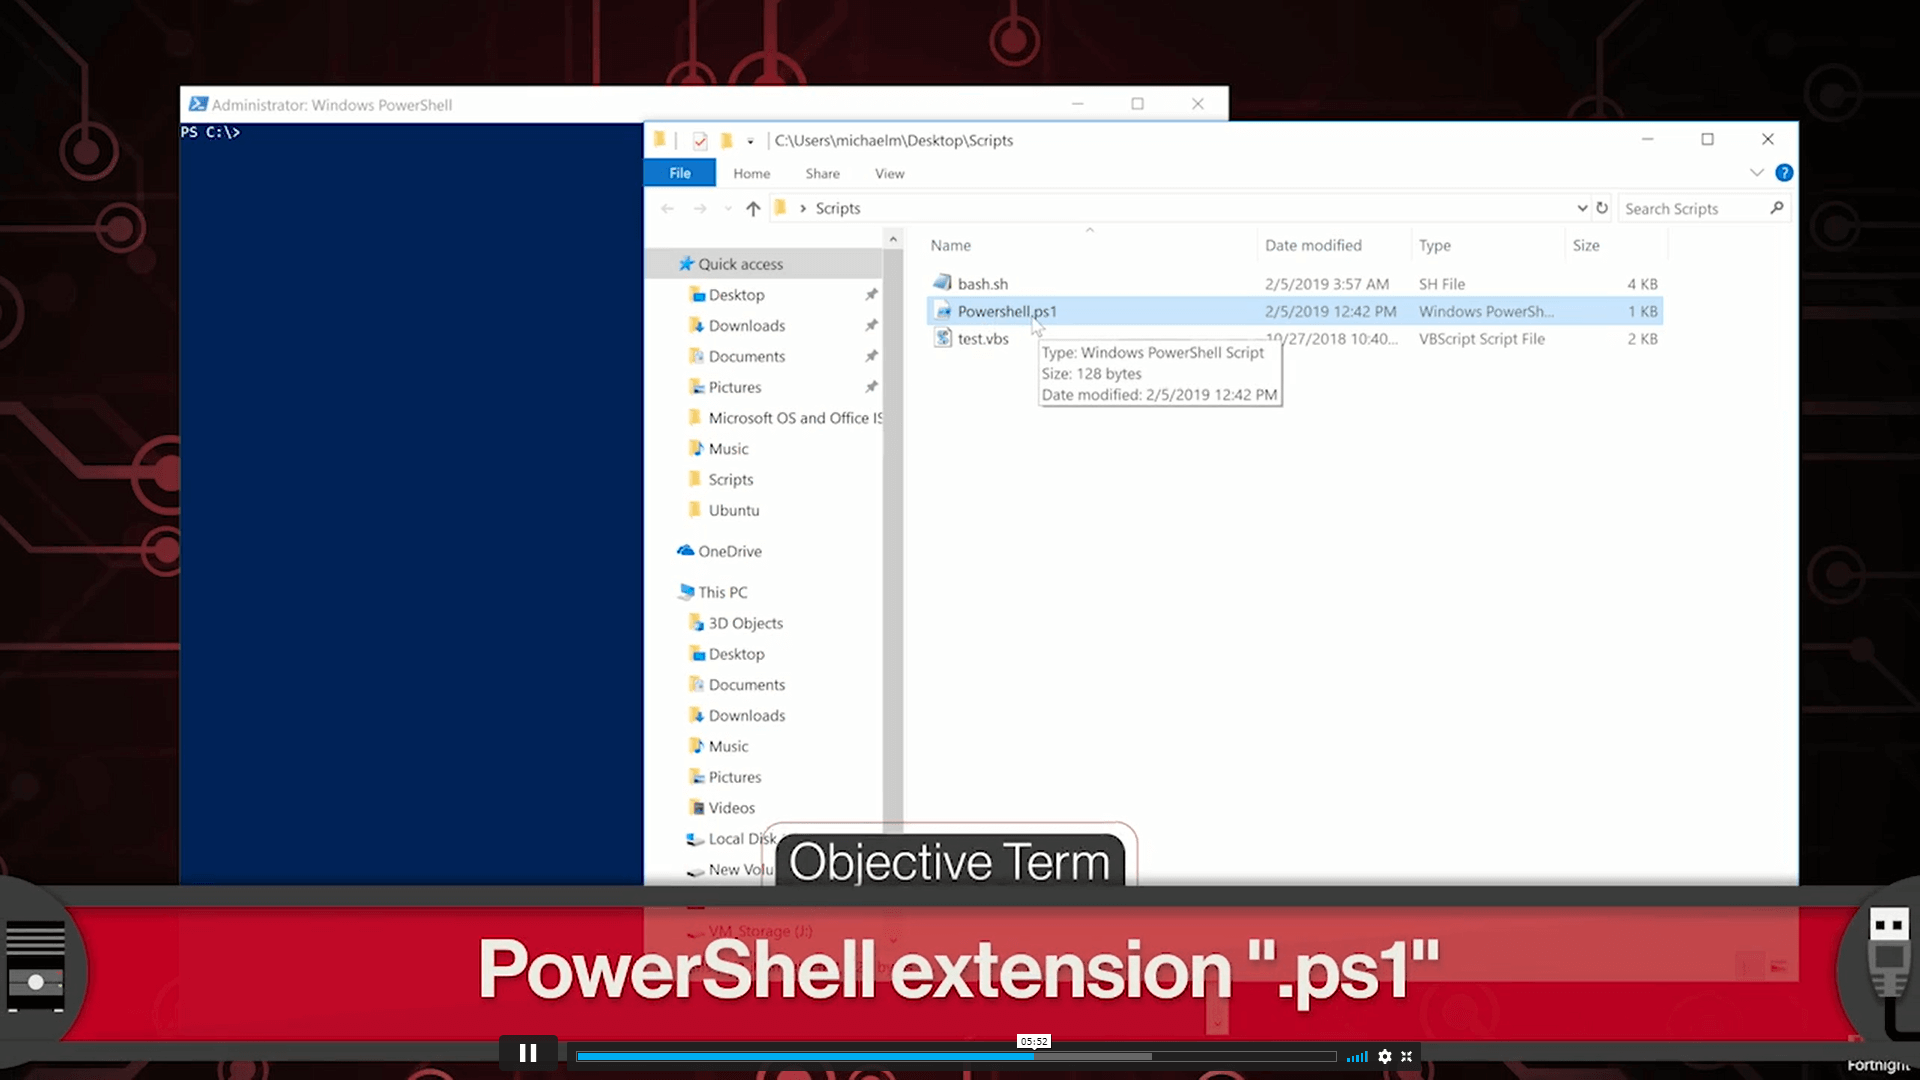Screen dimensions: 1920x1080
Task: Select the View ribbon tab
Action: (889, 173)
